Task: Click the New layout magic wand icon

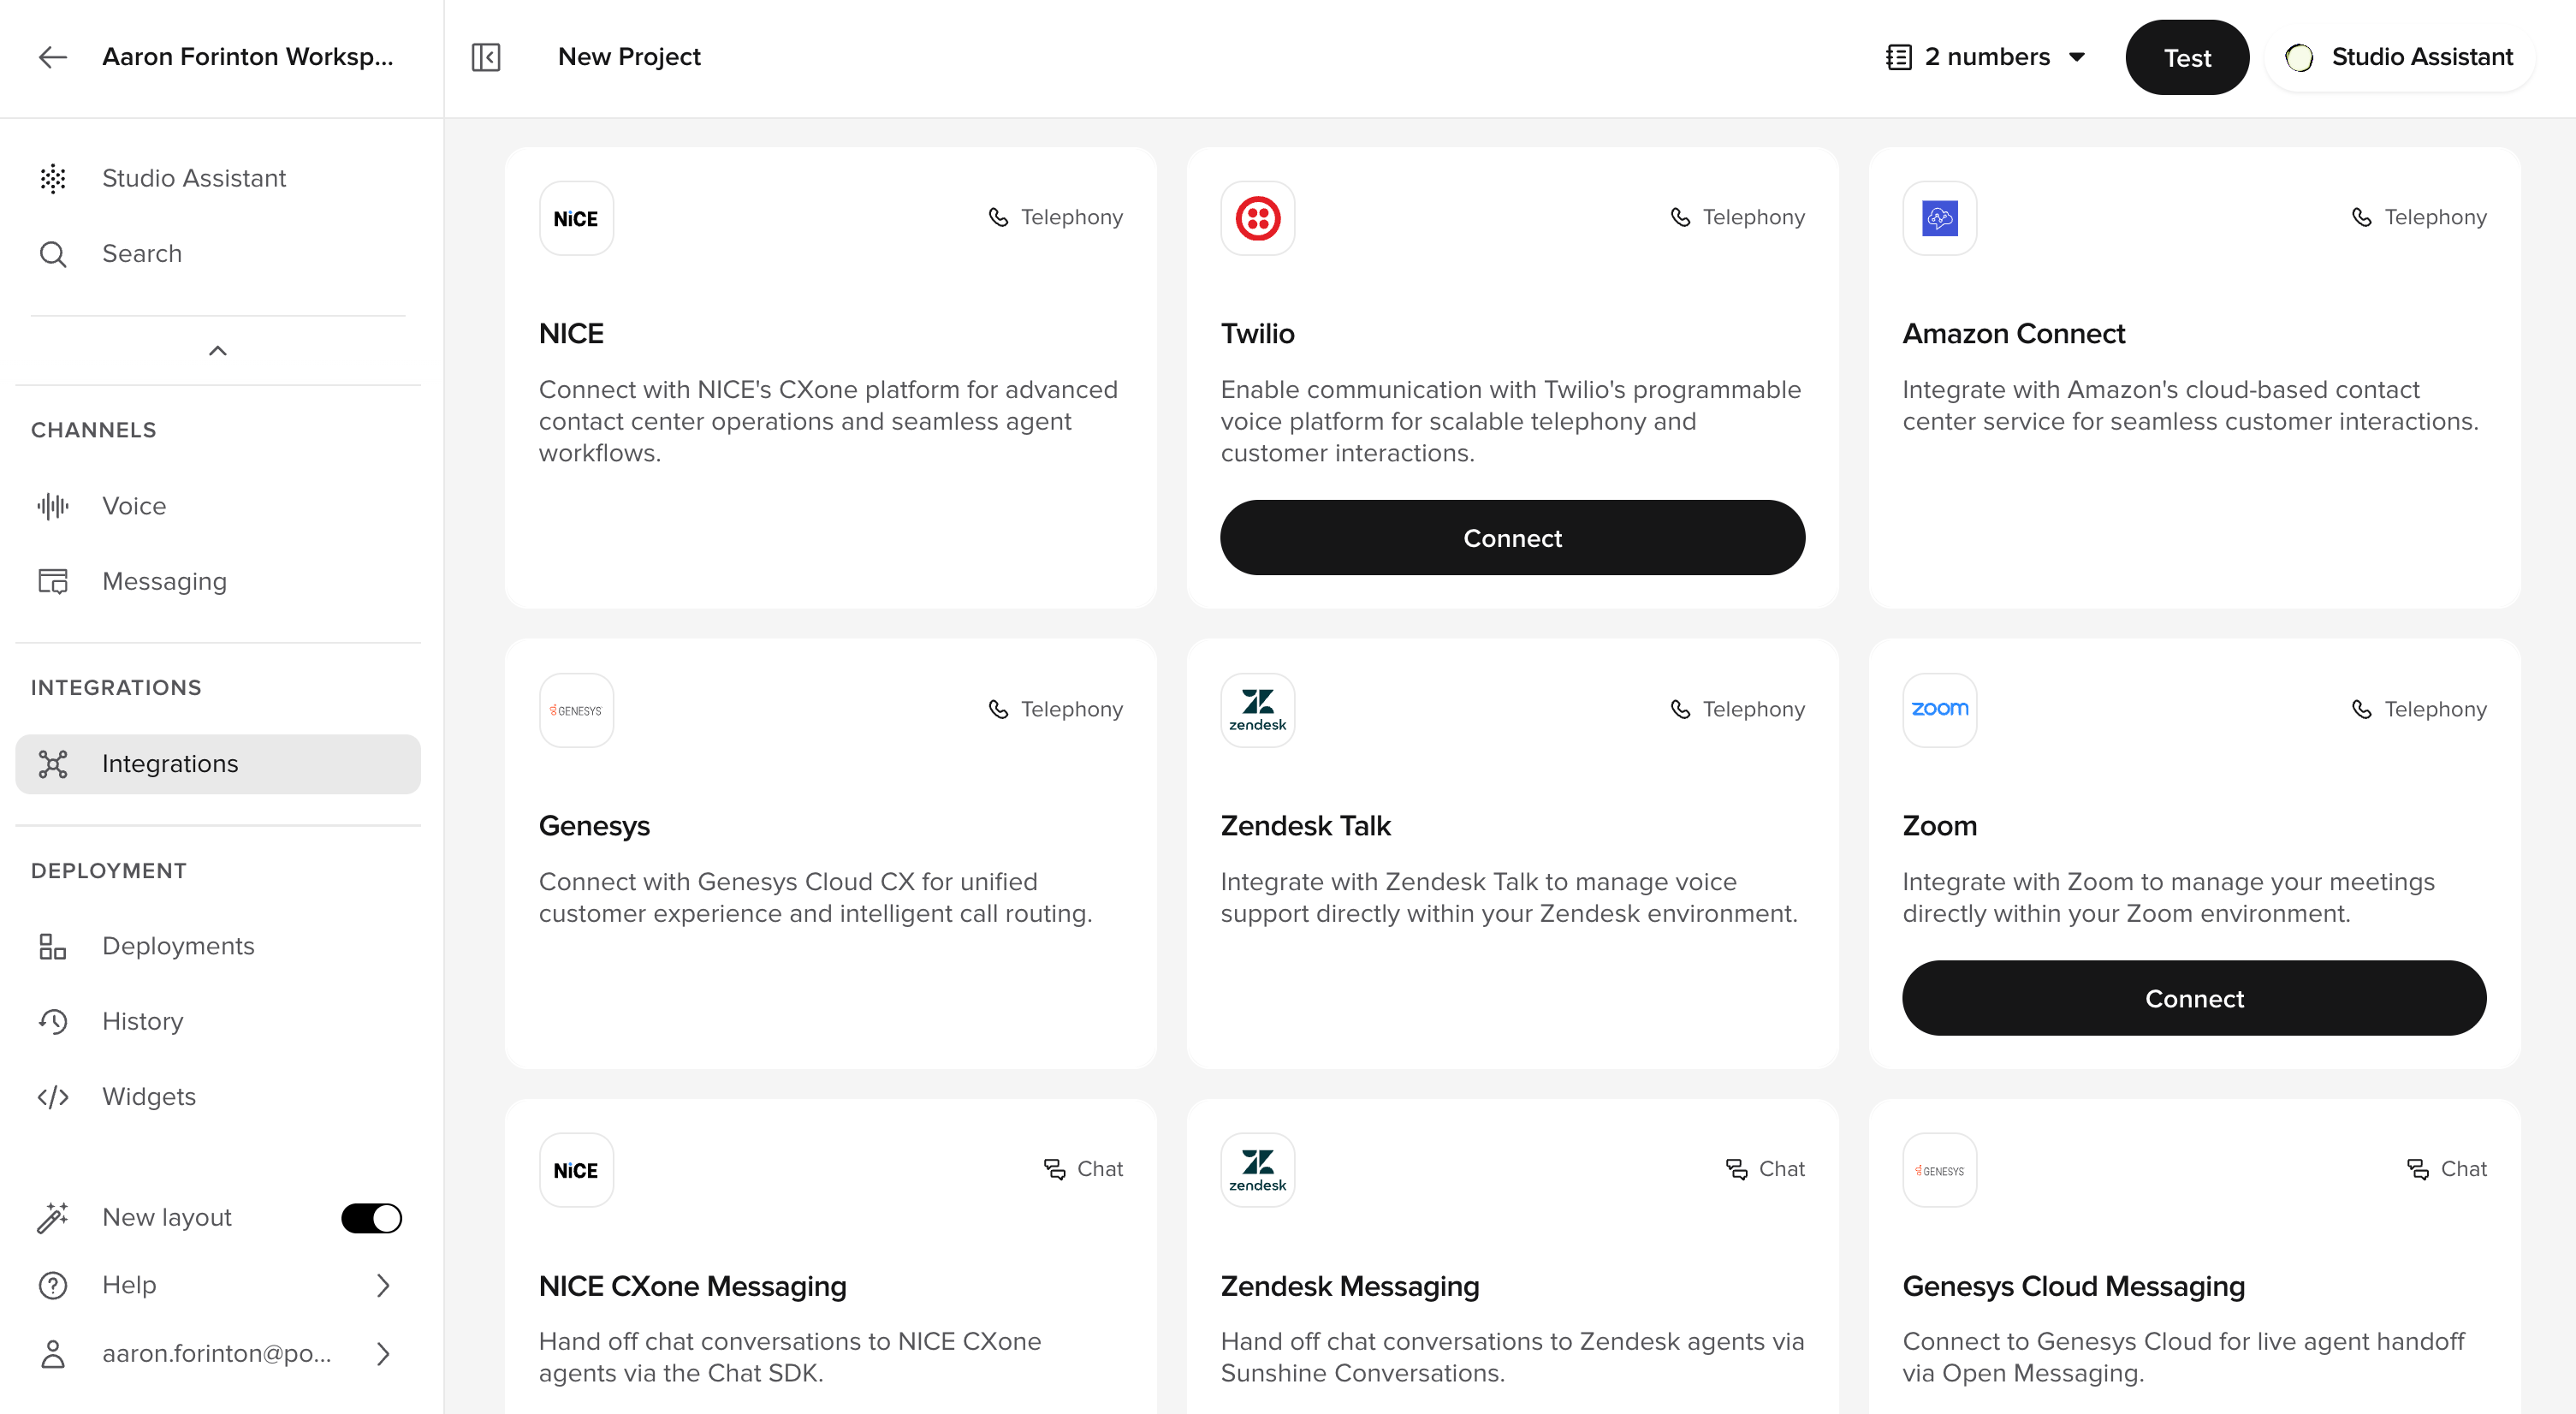Action: click(53, 1217)
